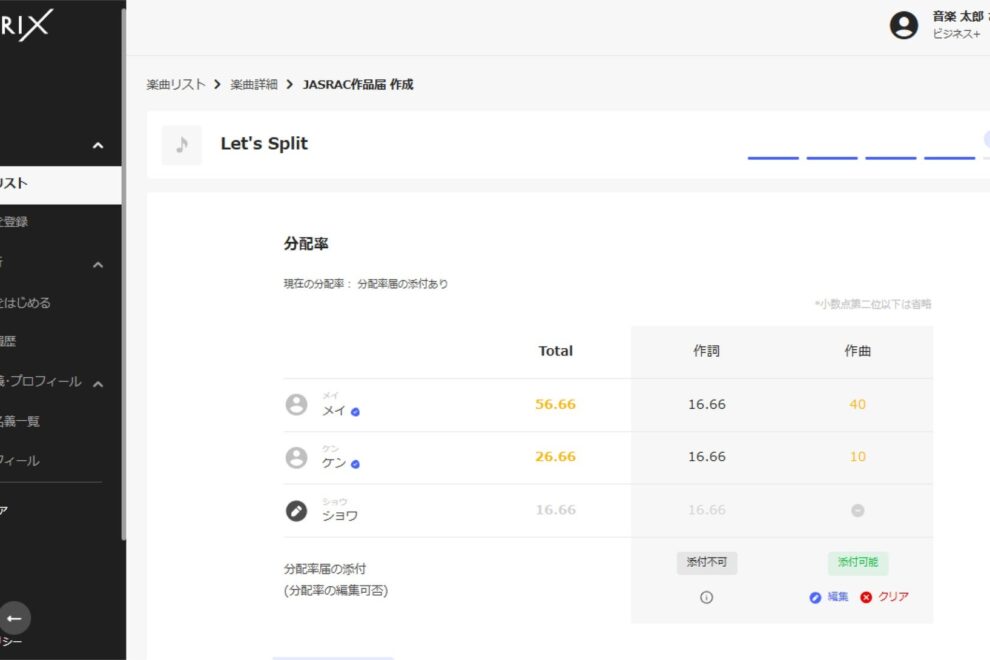
Task: Collapse the top sidebar section chevron
Action: (98, 145)
